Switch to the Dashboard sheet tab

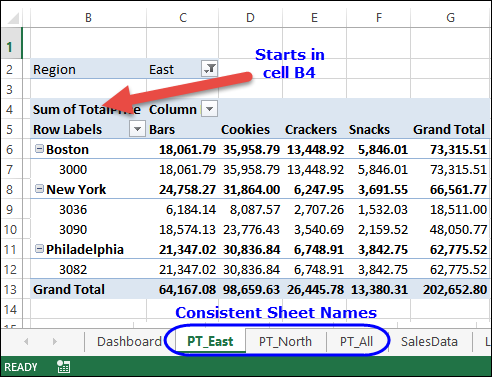click(x=129, y=341)
